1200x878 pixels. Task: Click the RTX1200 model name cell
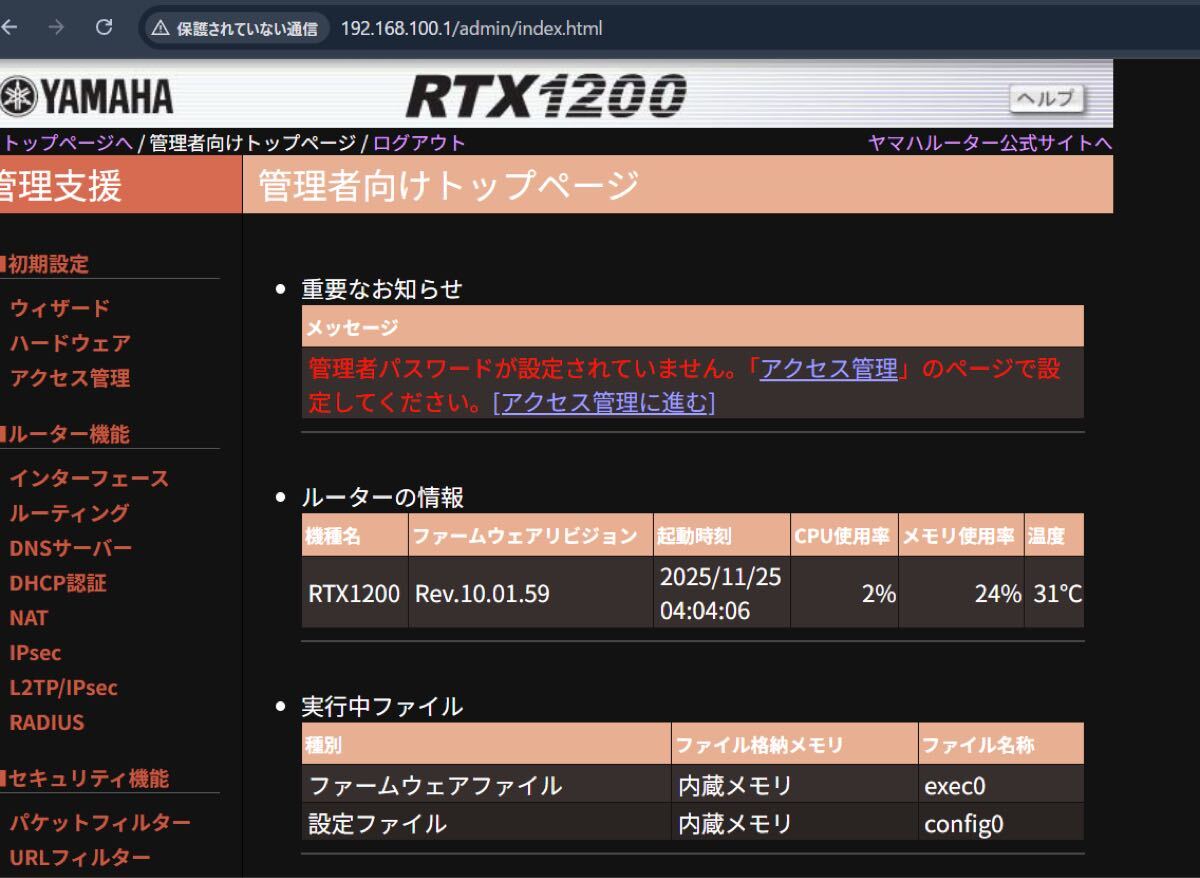(x=354, y=593)
